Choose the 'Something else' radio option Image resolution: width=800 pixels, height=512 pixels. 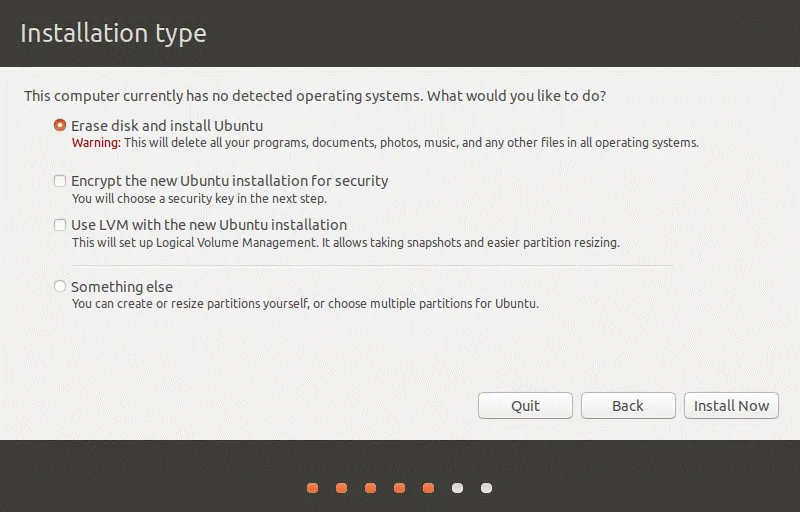pos(61,287)
